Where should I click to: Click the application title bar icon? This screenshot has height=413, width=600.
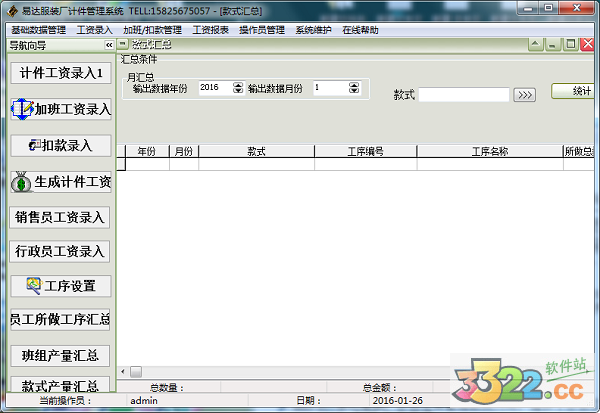coord(13,11)
